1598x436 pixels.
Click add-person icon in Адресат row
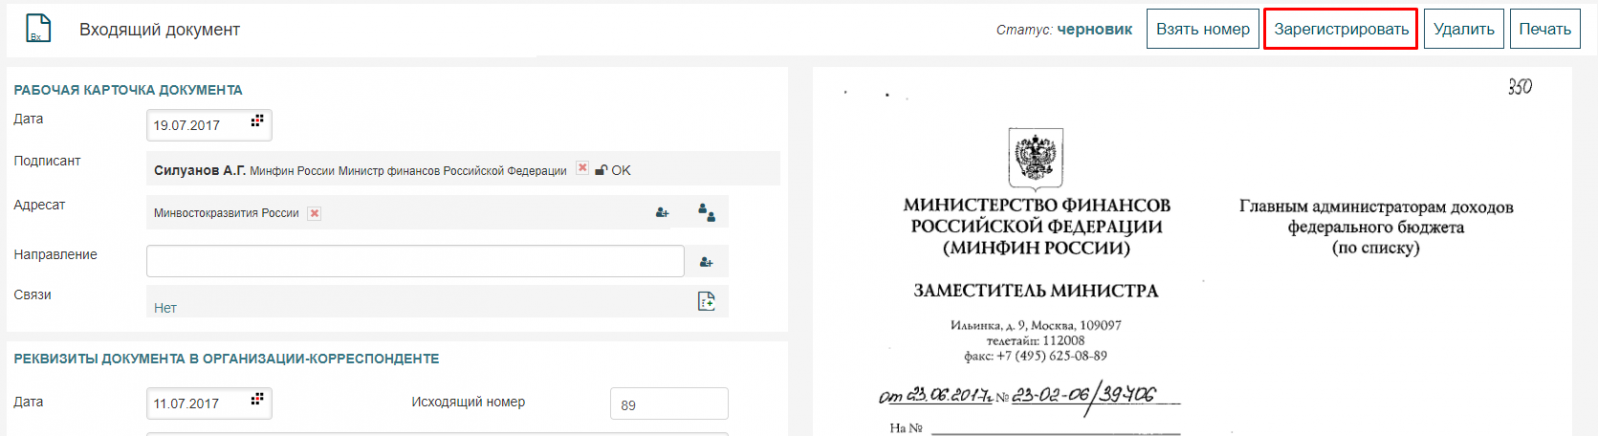[x=662, y=212]
